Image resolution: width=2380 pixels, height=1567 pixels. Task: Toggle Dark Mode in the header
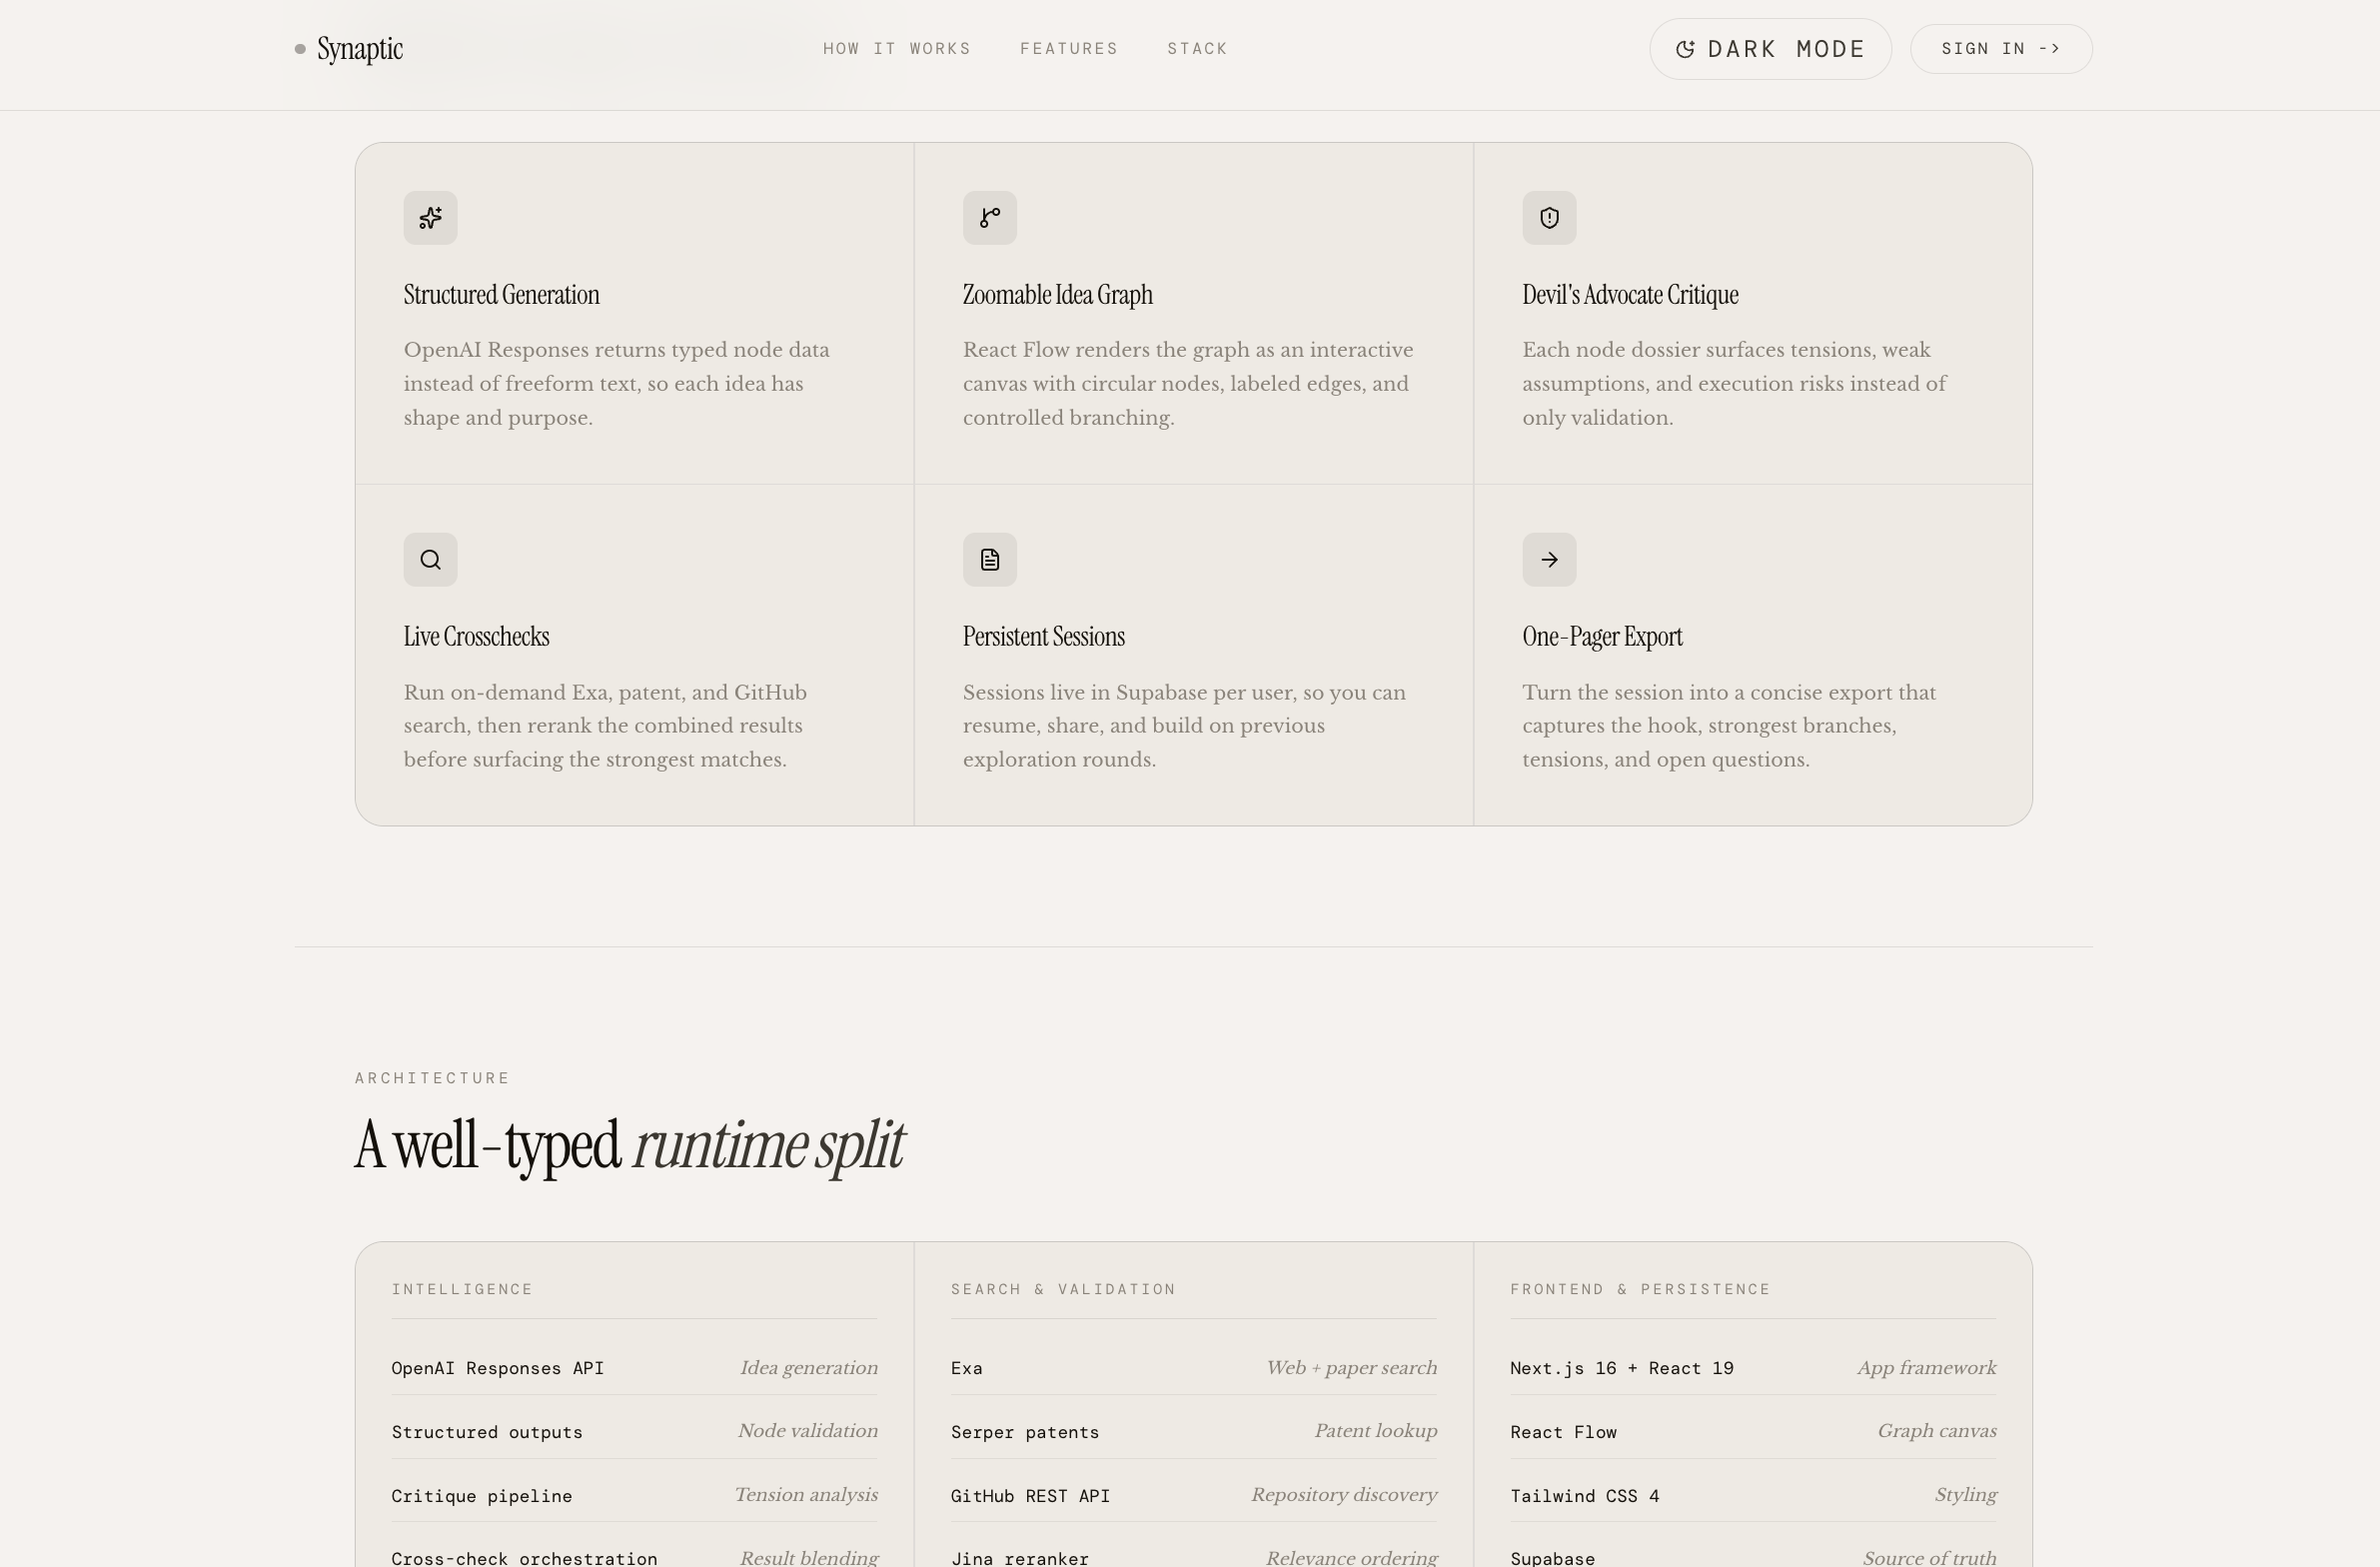tap(1769, 49)
